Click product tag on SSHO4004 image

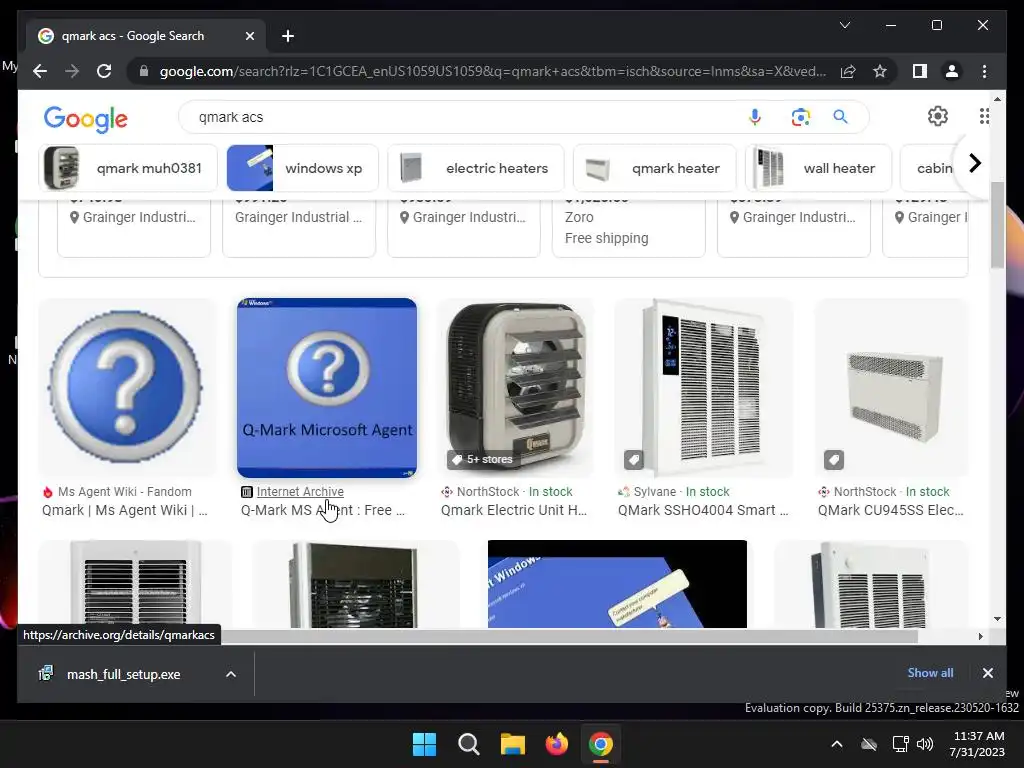tap(633, 460)
